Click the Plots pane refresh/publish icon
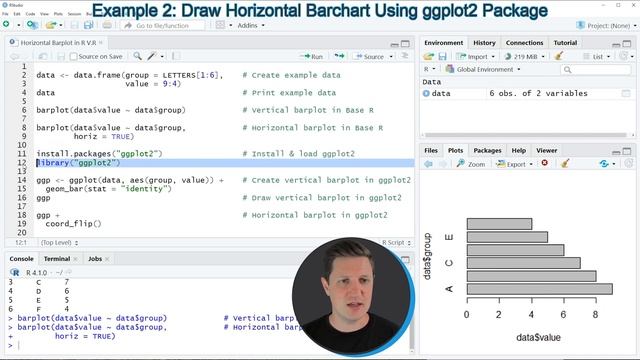 (604, 164)
